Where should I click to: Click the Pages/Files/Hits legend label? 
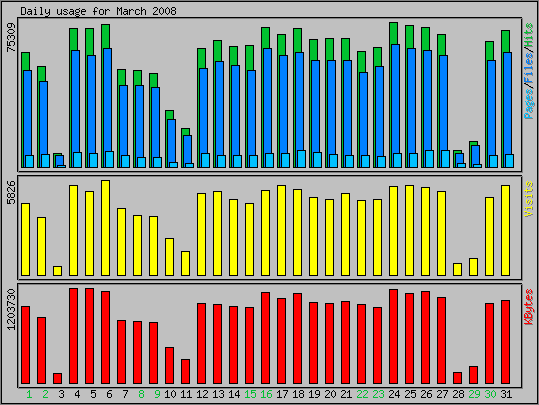529,71
